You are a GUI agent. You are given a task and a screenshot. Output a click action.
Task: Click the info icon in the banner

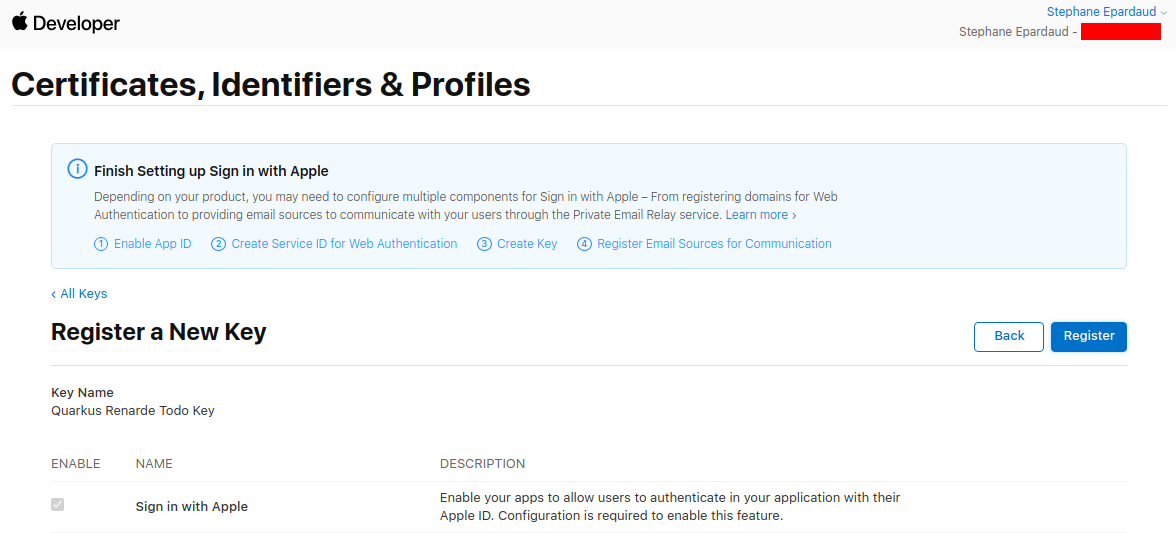pos(77,169)
